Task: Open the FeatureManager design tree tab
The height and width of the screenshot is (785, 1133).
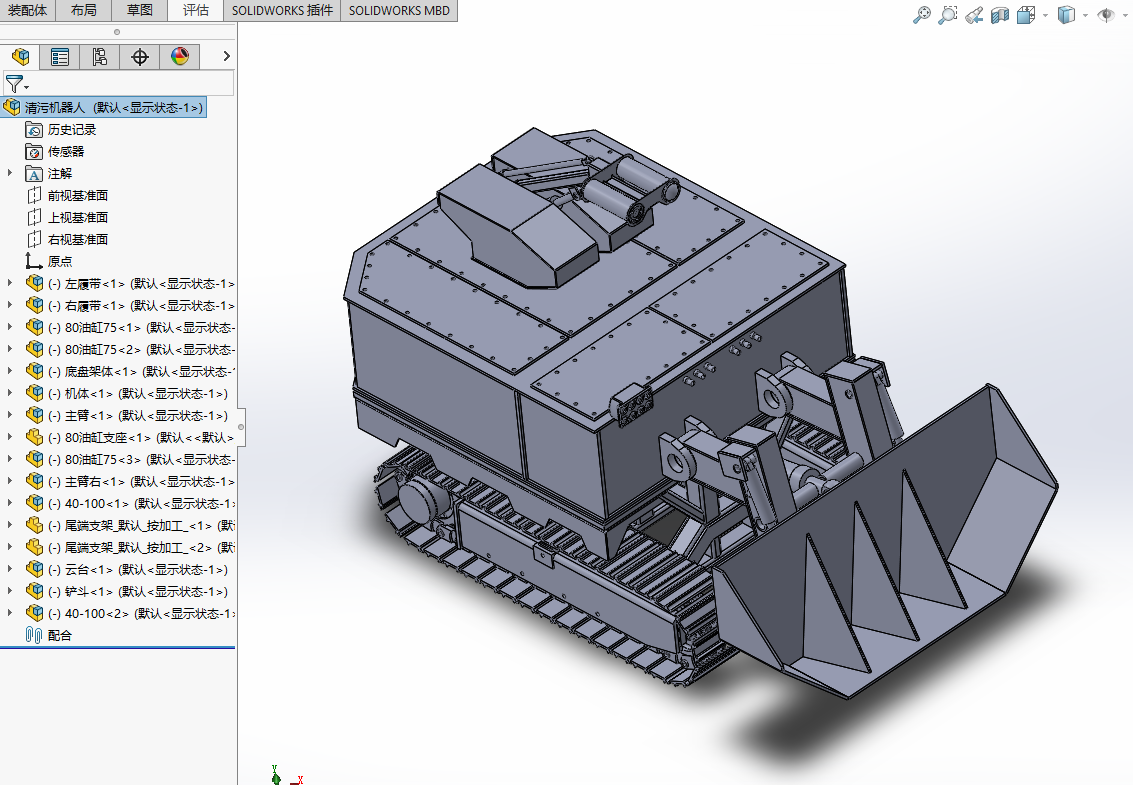Action: coord(21,56)
